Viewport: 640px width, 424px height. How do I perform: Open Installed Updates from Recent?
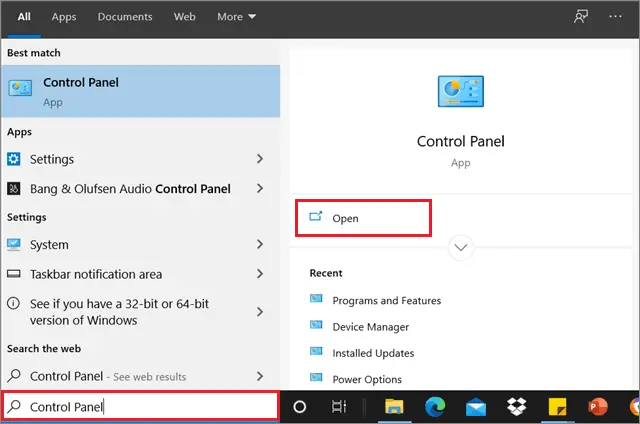(373, 353)
